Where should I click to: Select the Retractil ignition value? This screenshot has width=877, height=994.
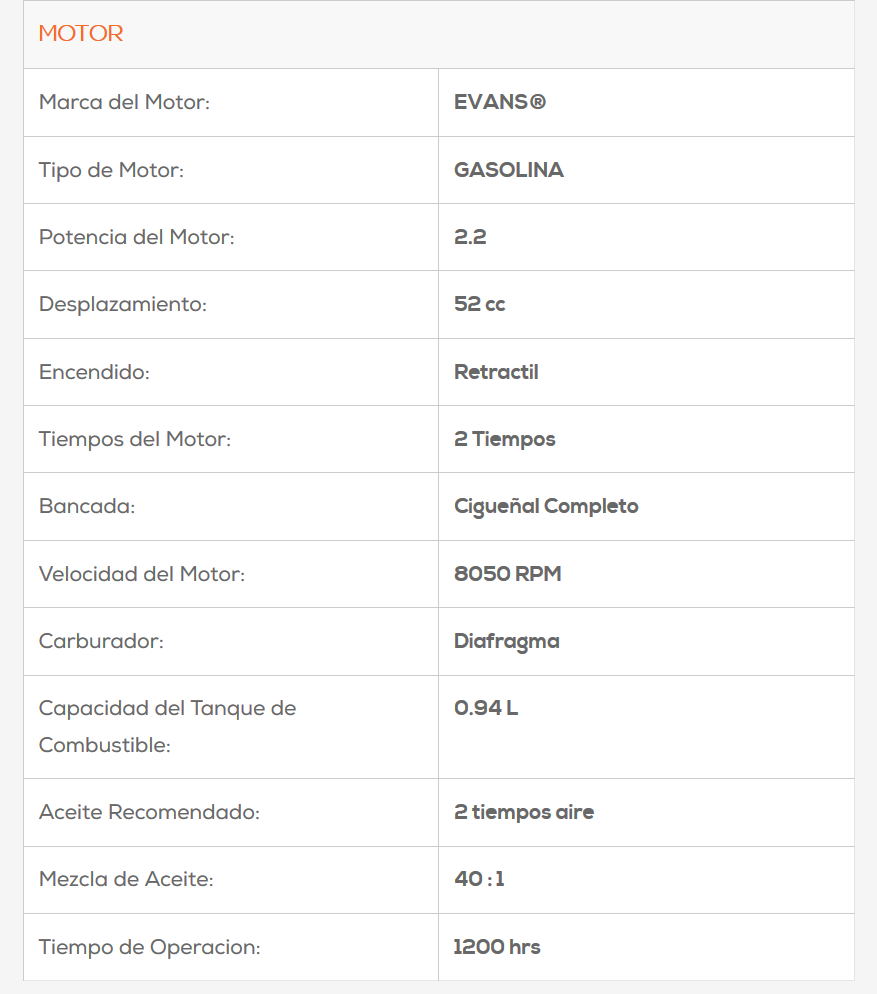[x=496, y=372]
